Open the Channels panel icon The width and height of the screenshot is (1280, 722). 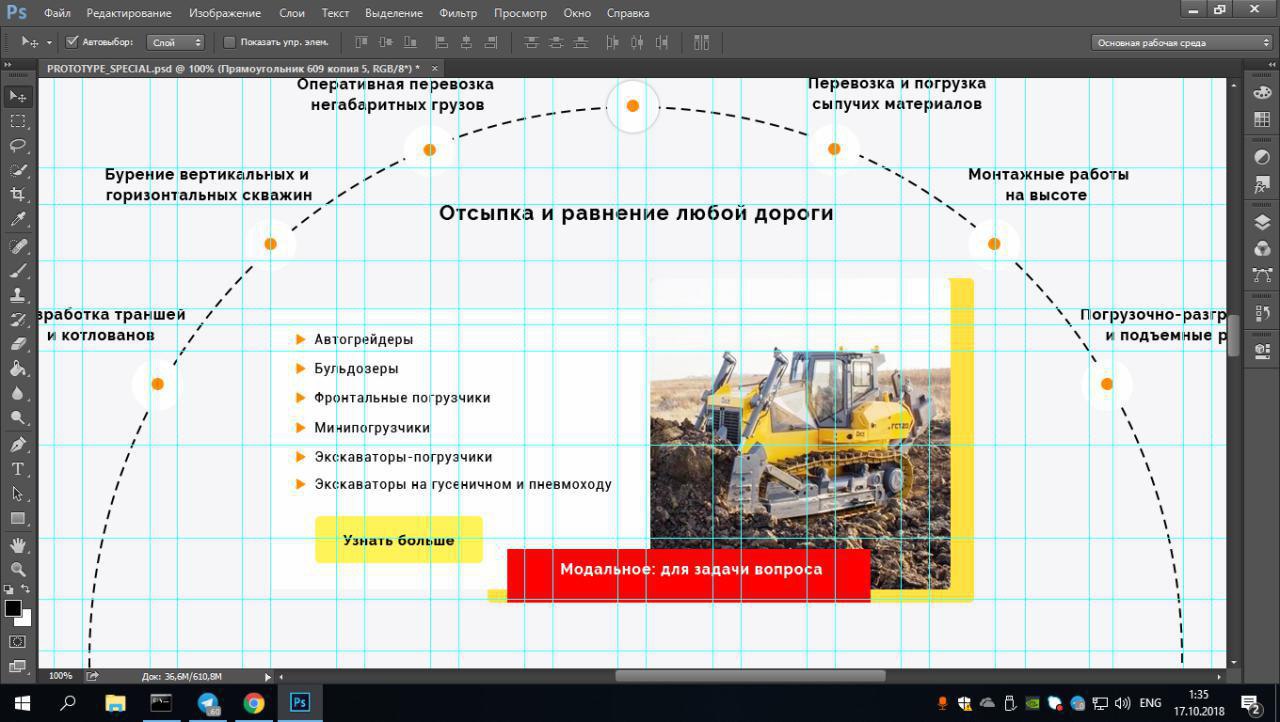[1262, 249]
